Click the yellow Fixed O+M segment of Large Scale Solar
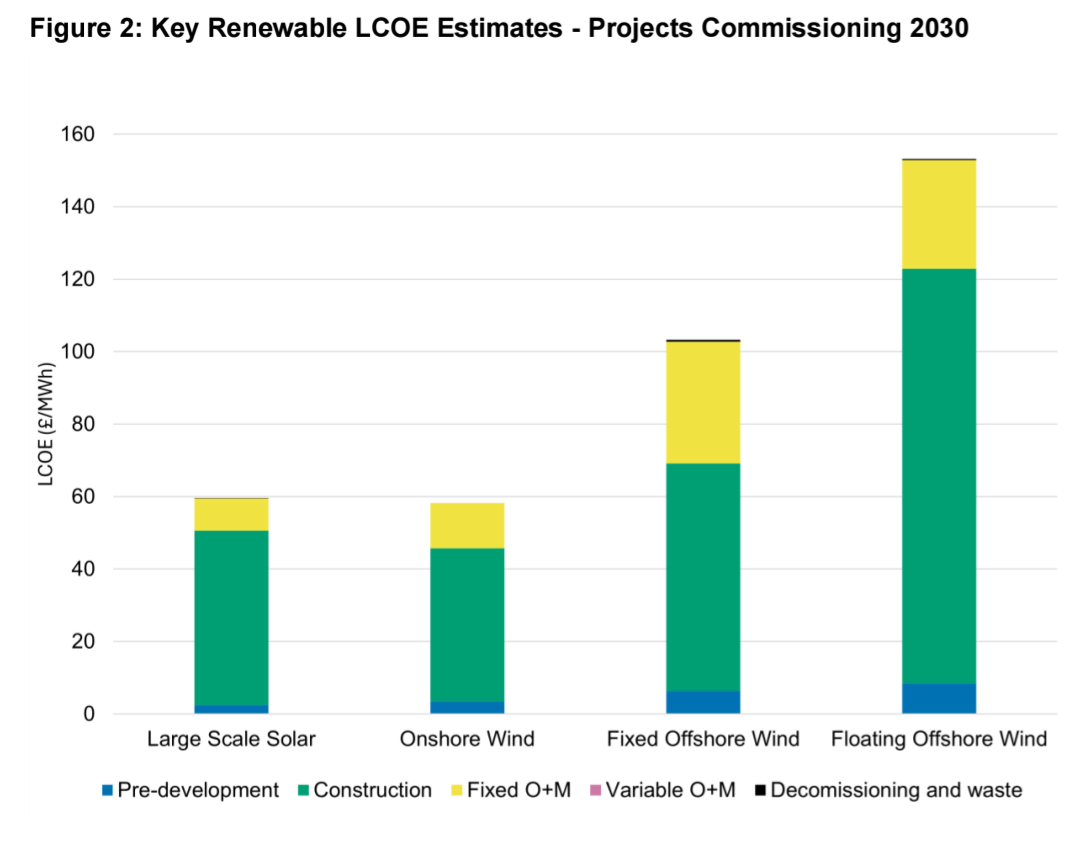The image size is (1082, 842). [x=231, y=514]
